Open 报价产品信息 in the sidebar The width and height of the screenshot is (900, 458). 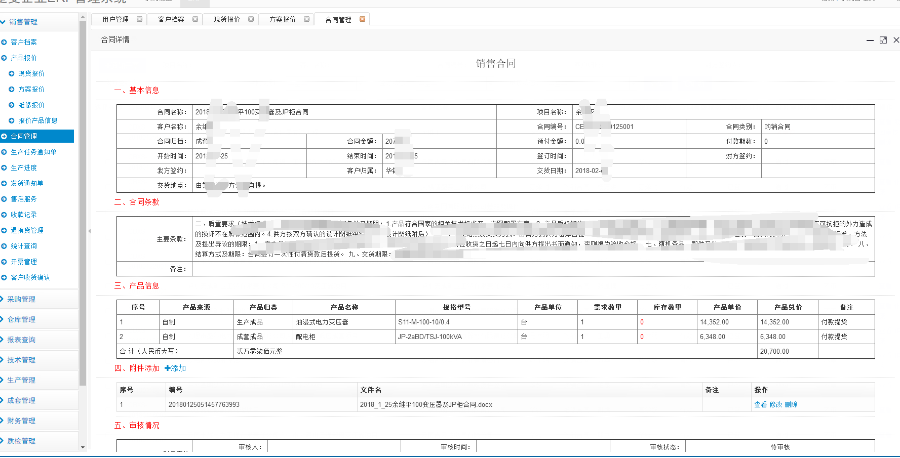38,121
